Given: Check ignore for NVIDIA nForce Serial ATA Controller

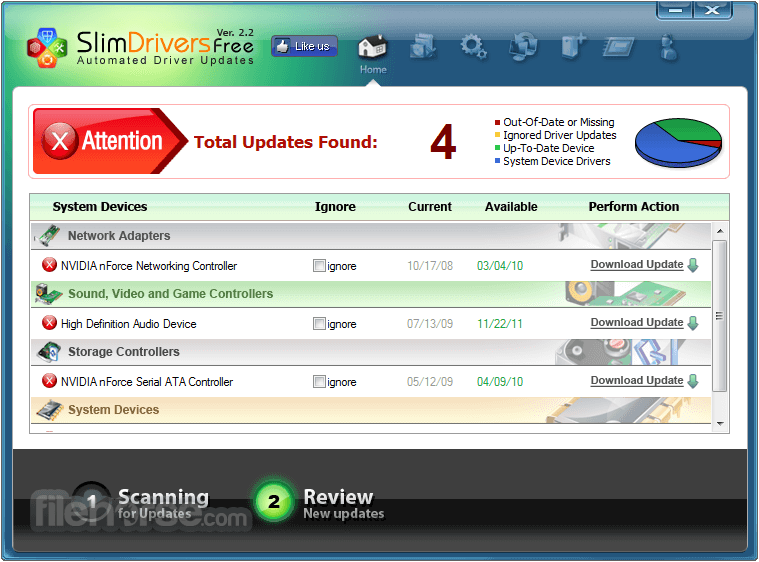Looking at the screenshot, I should (x=319, y=381).
